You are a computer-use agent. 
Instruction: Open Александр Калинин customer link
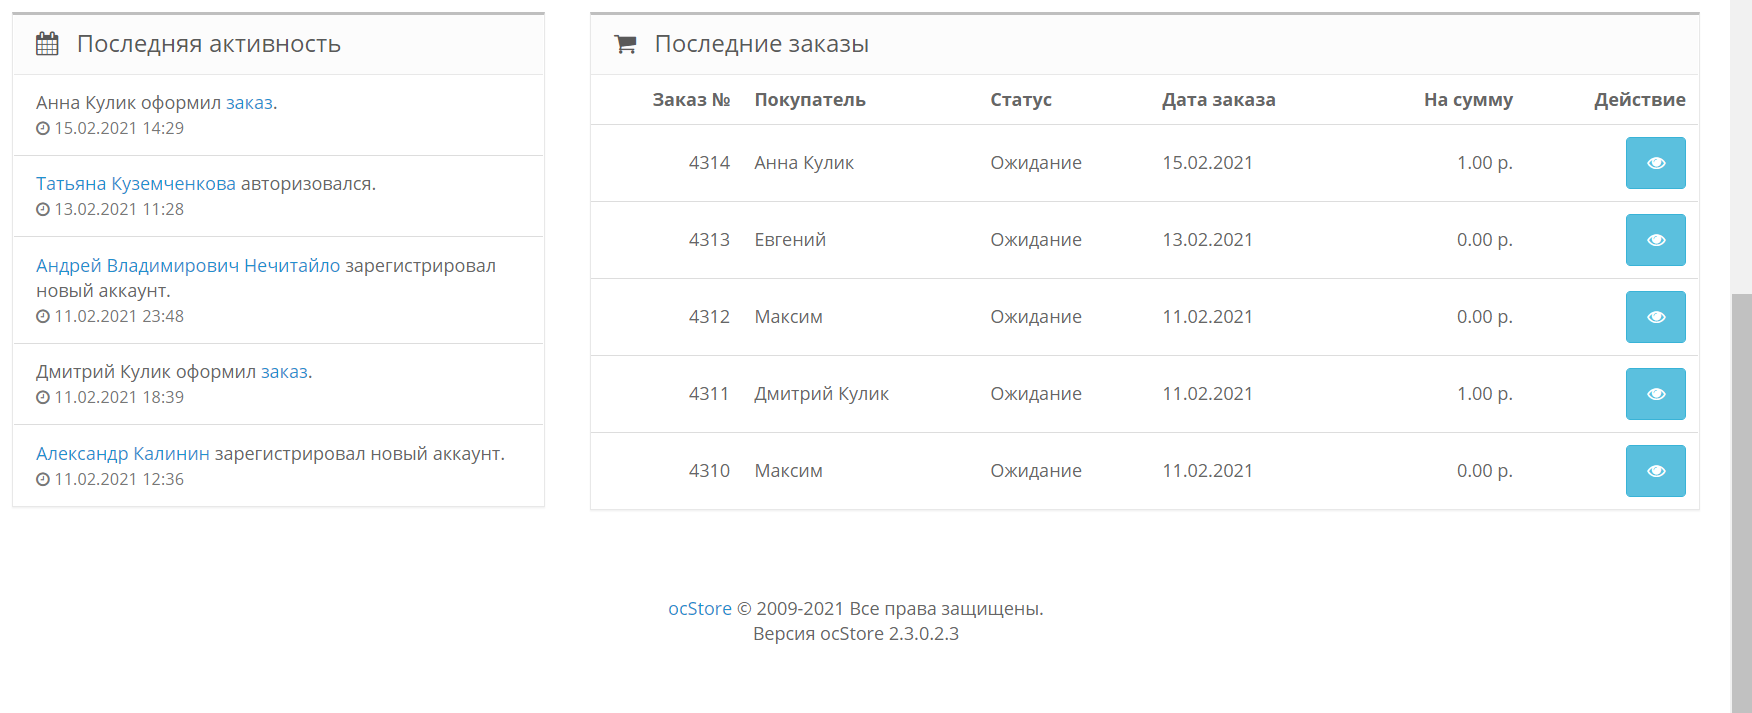click(x=123, y=454)
